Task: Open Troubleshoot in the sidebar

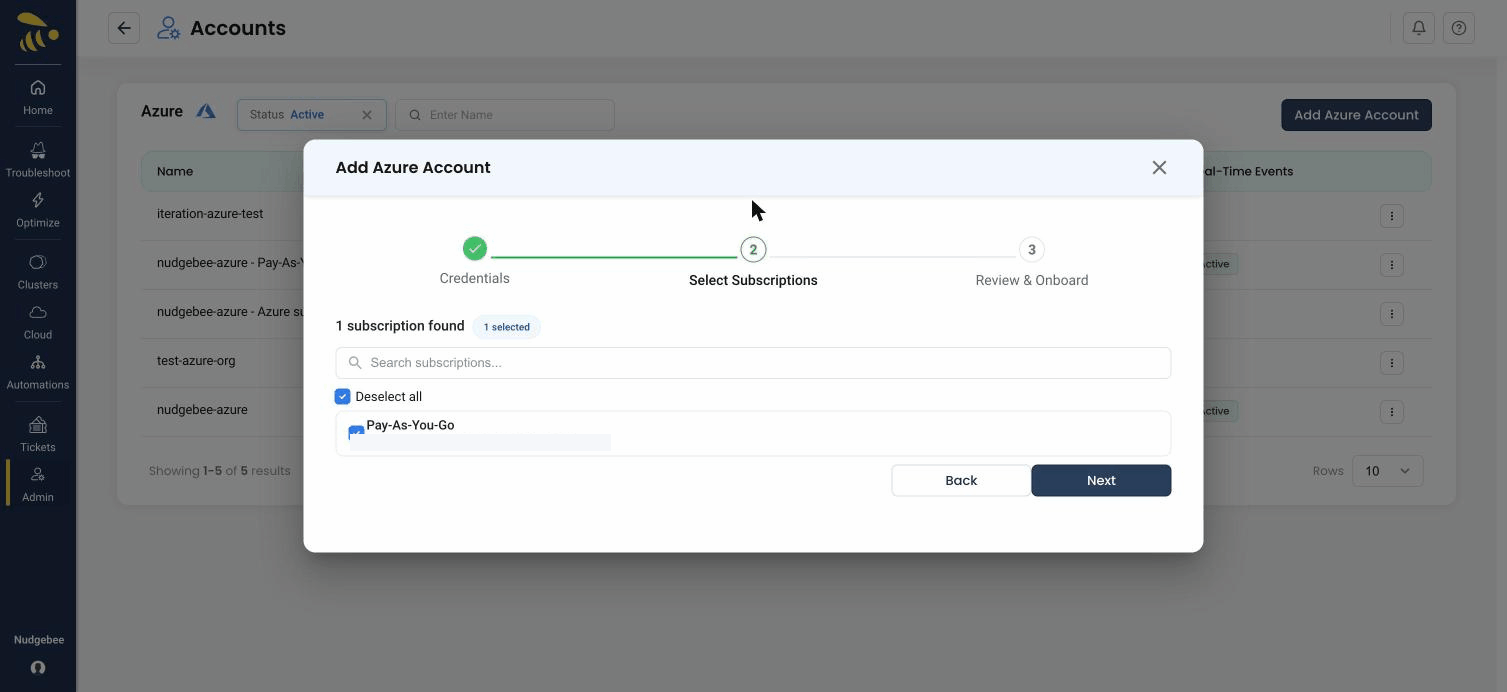Action: pyautogui.click(x=38, y=160)
